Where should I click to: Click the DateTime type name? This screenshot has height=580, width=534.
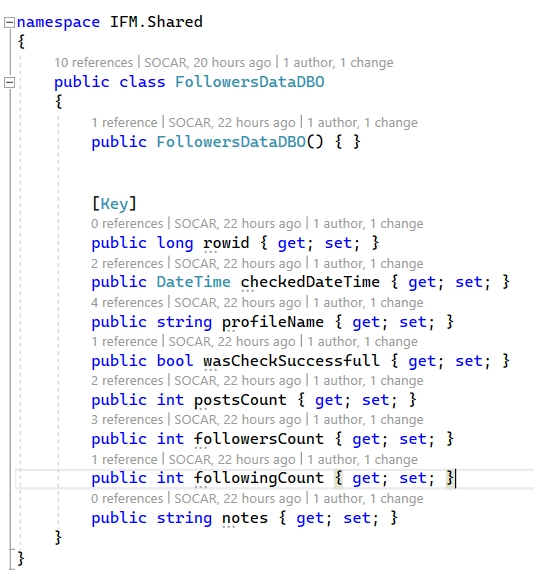pyautogui.click(x=193, y=282)
